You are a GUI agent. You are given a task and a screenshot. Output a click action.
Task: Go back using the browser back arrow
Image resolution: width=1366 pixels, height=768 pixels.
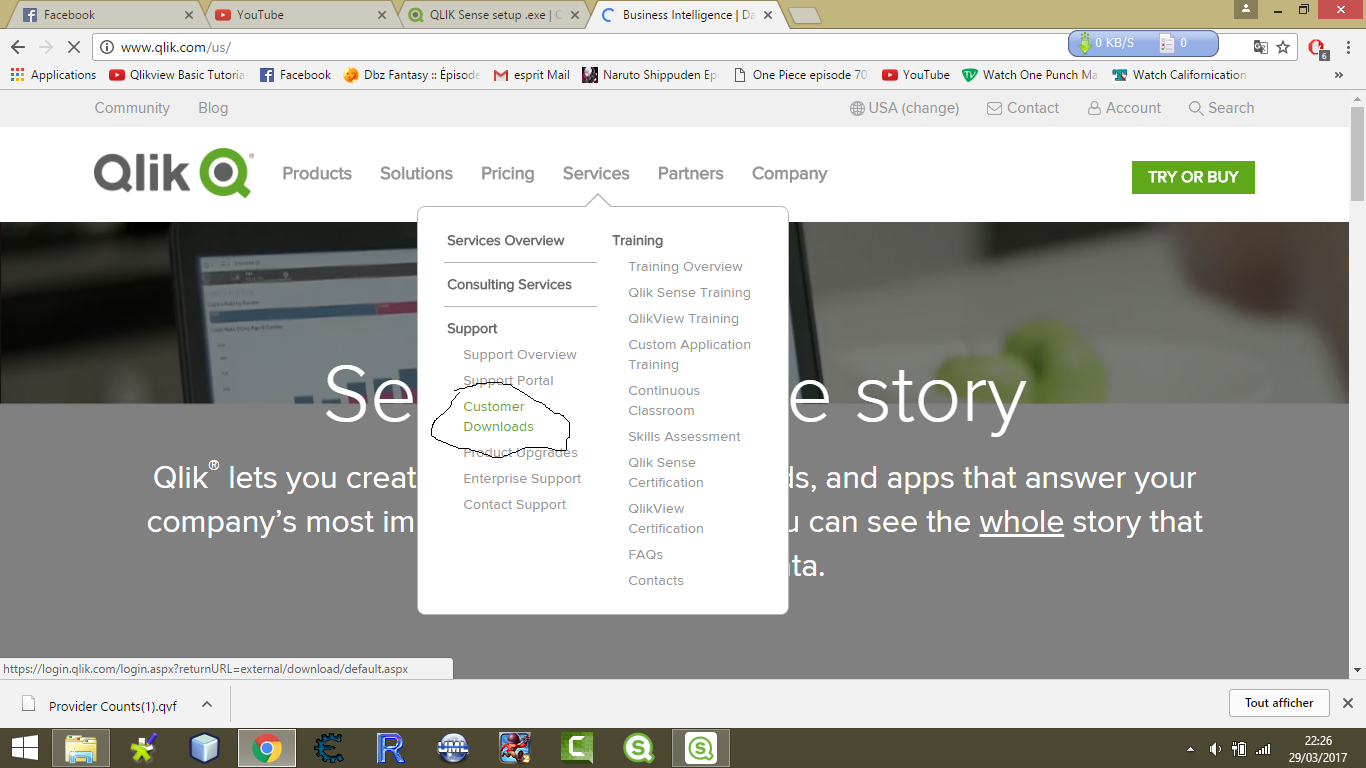18,47
